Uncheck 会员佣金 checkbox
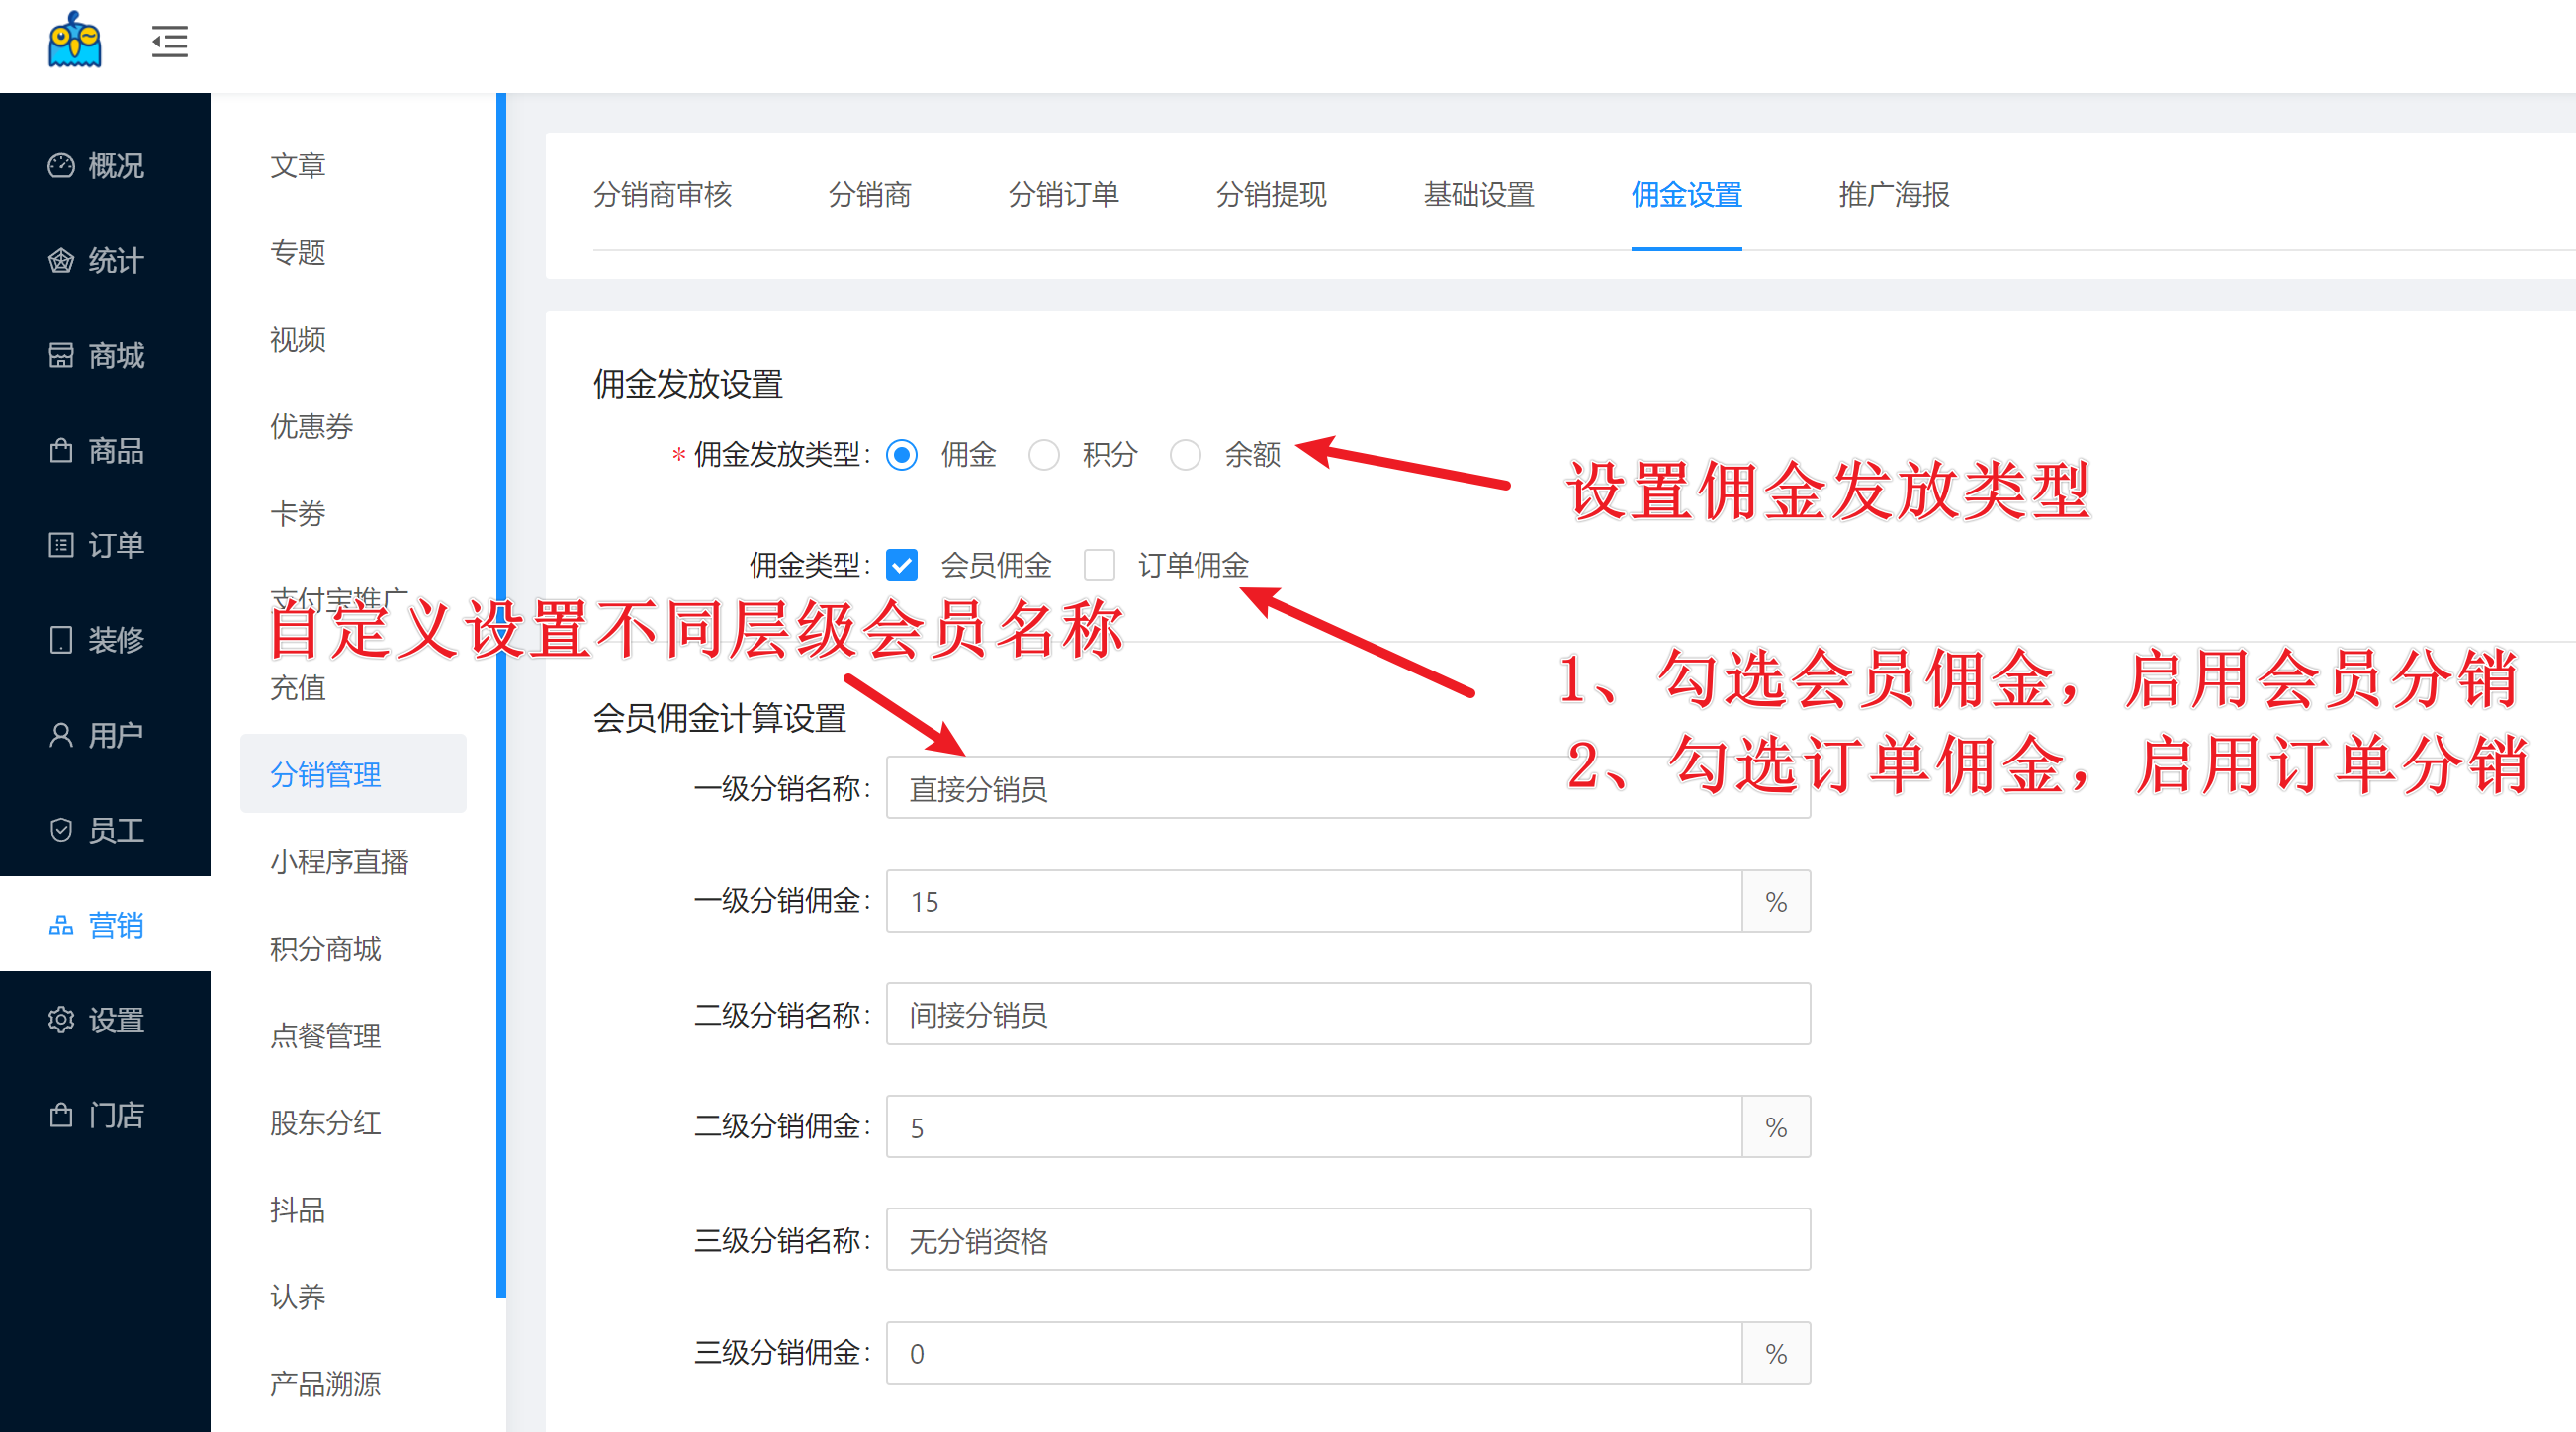The width and height of the screenshot is (2576, 1432). [x=901, y=565]
